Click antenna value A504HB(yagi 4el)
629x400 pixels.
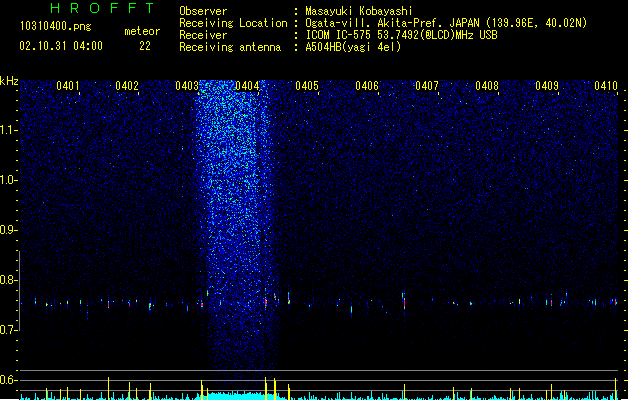click(x=353, y=47)
